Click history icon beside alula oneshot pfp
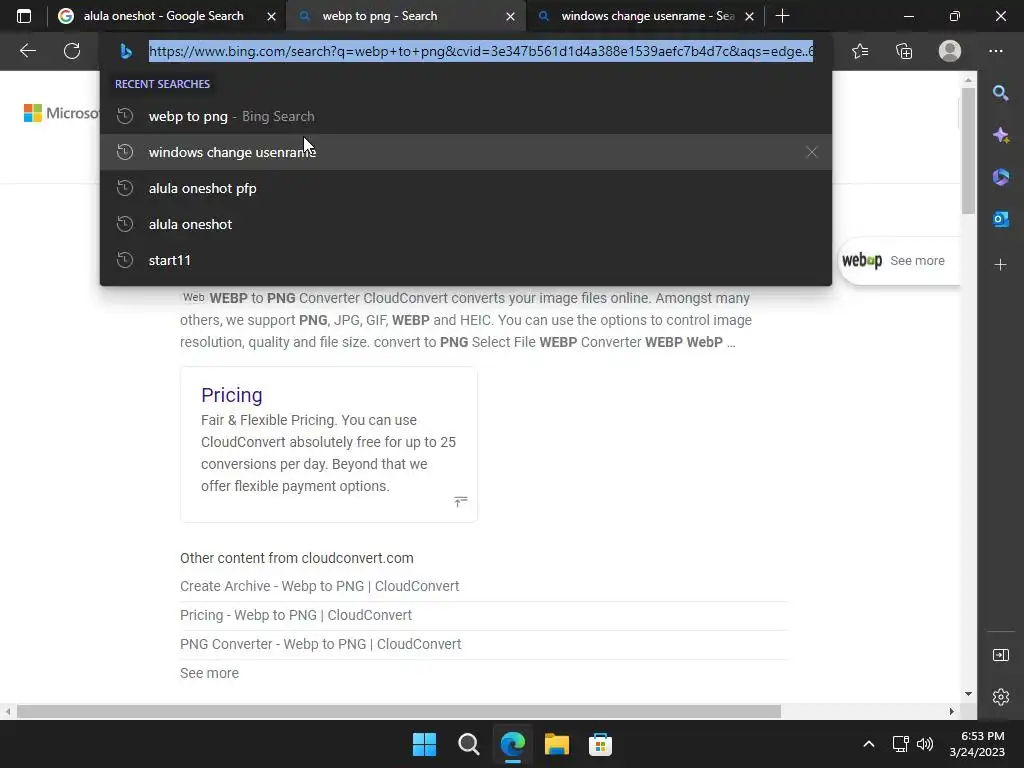 pyautogui.click(x=125, y=188)
